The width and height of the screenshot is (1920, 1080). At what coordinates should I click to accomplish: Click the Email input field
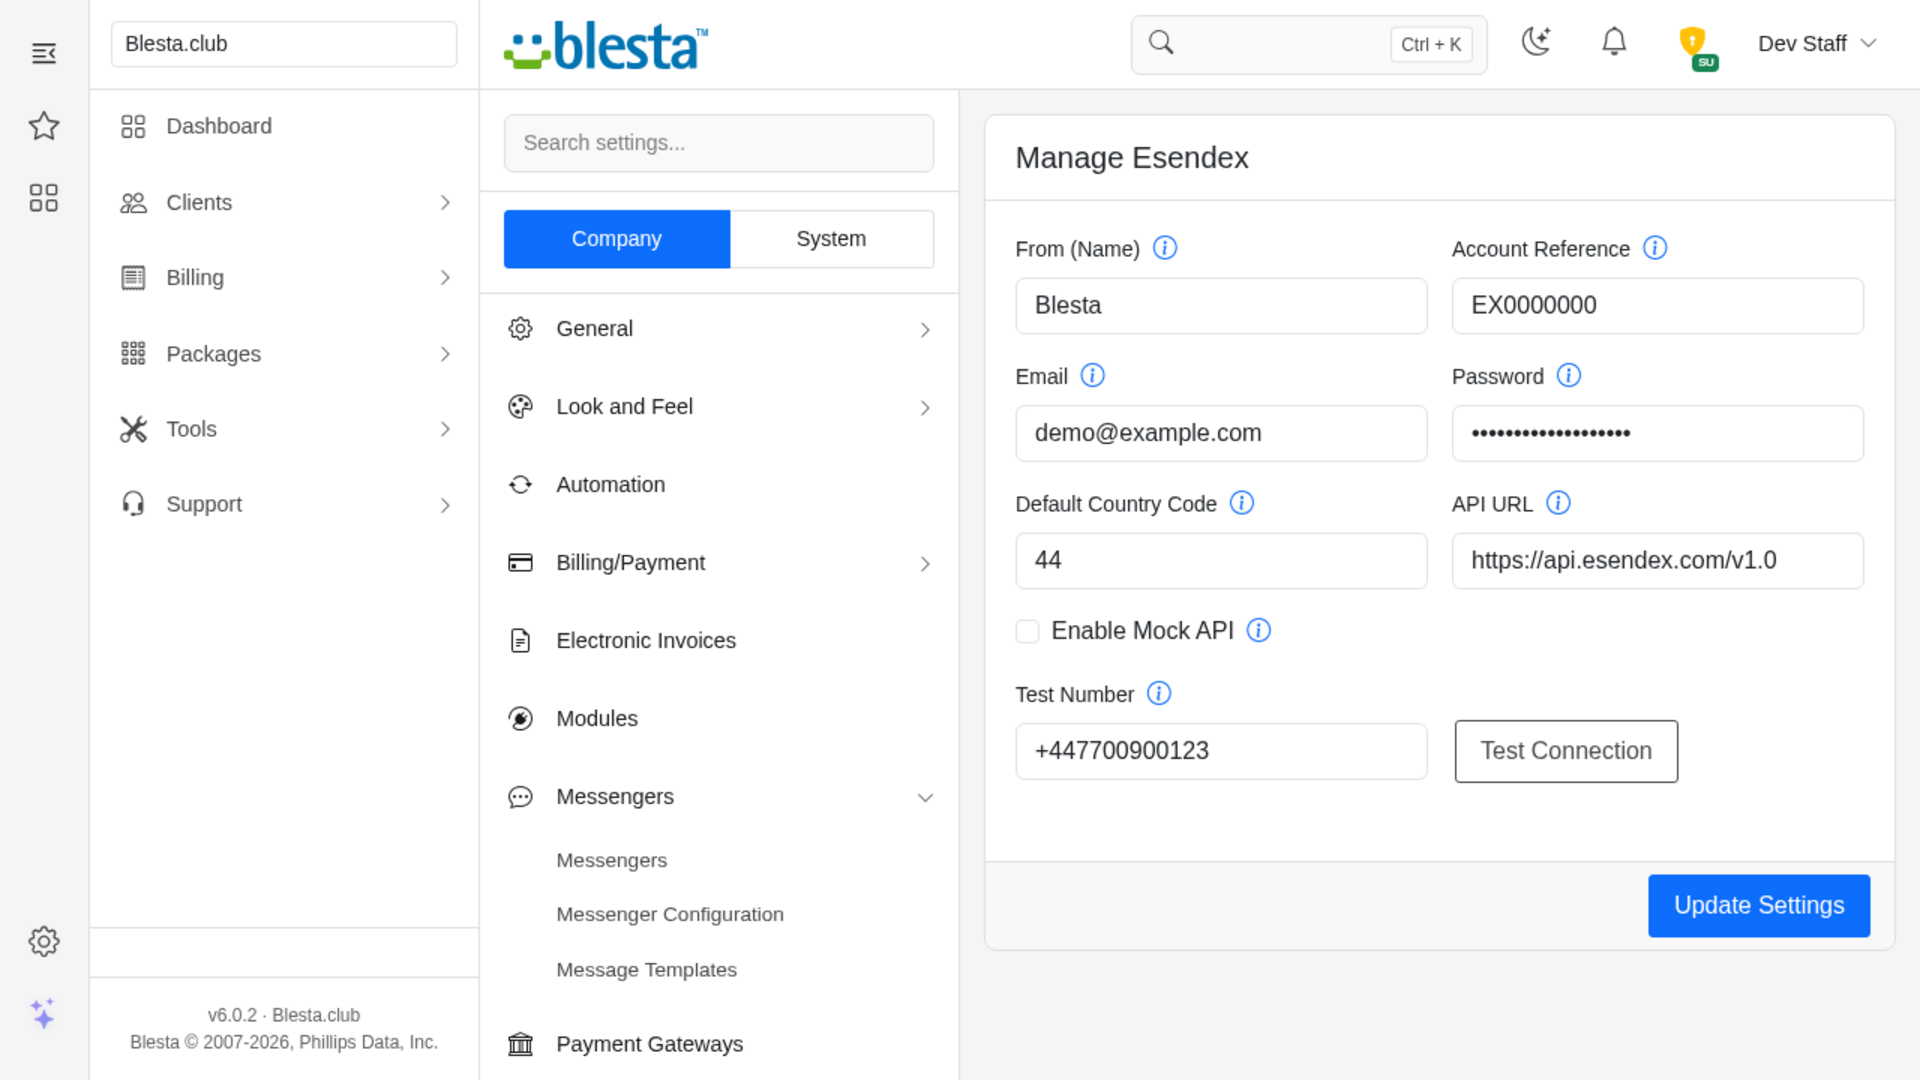pos(1221,433)
